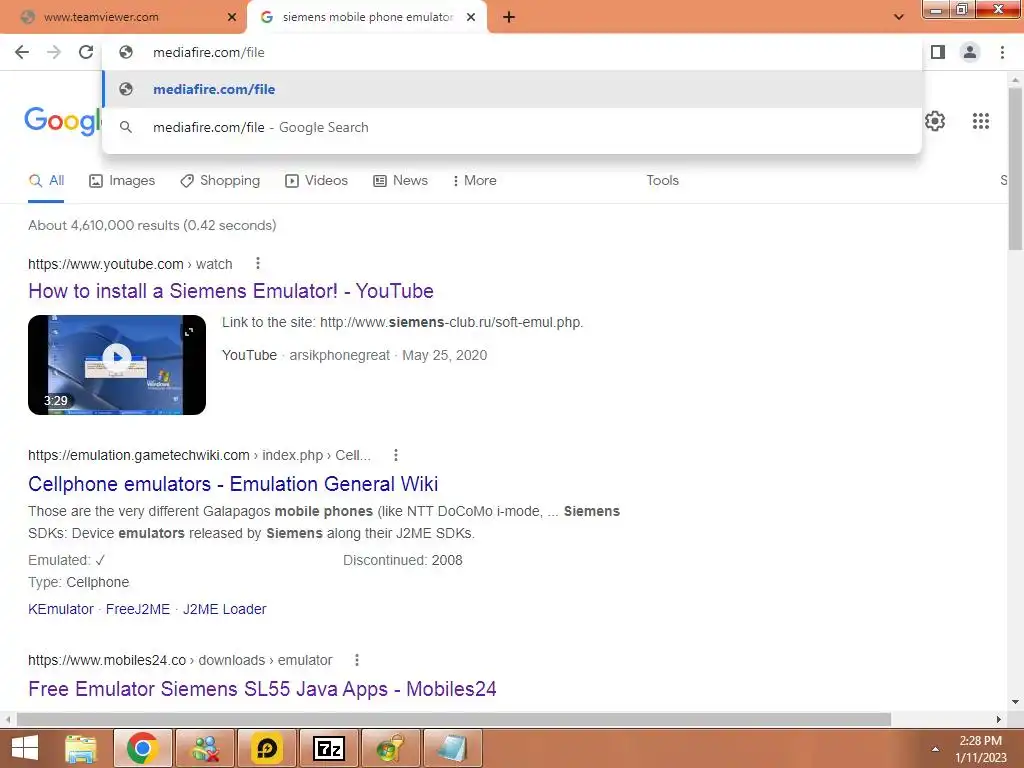Select the All search results tab

point(46,181)
